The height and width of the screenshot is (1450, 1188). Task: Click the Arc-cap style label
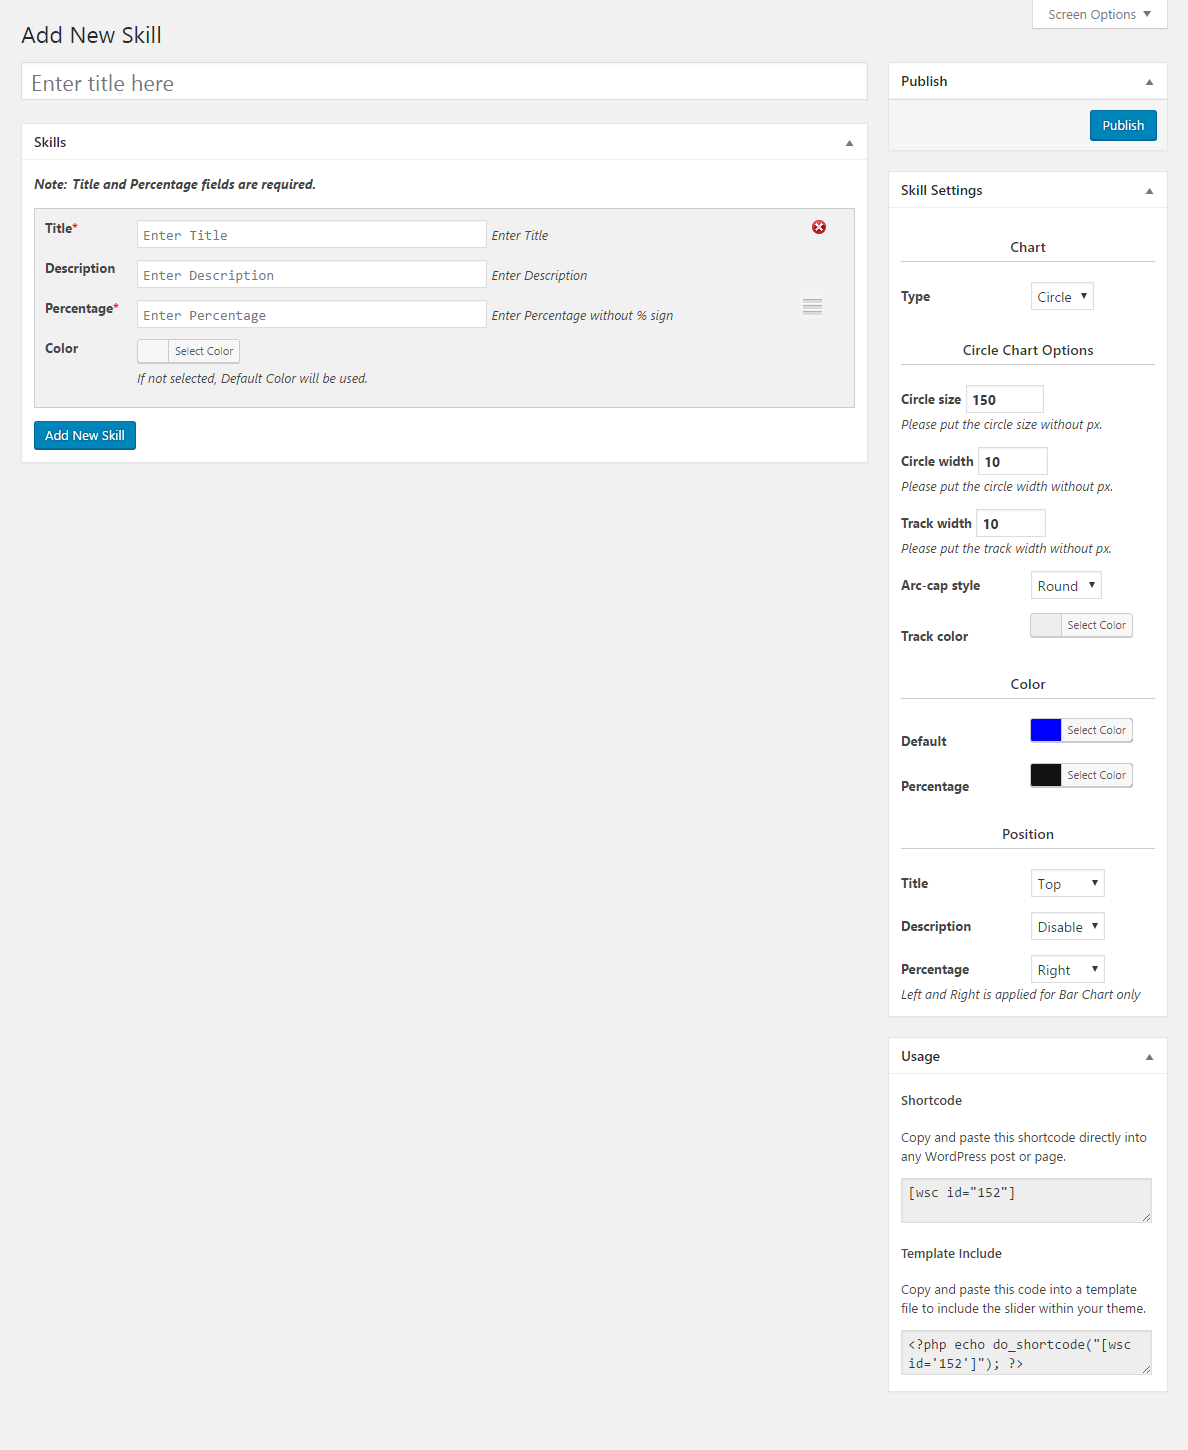tap(940, 585)
